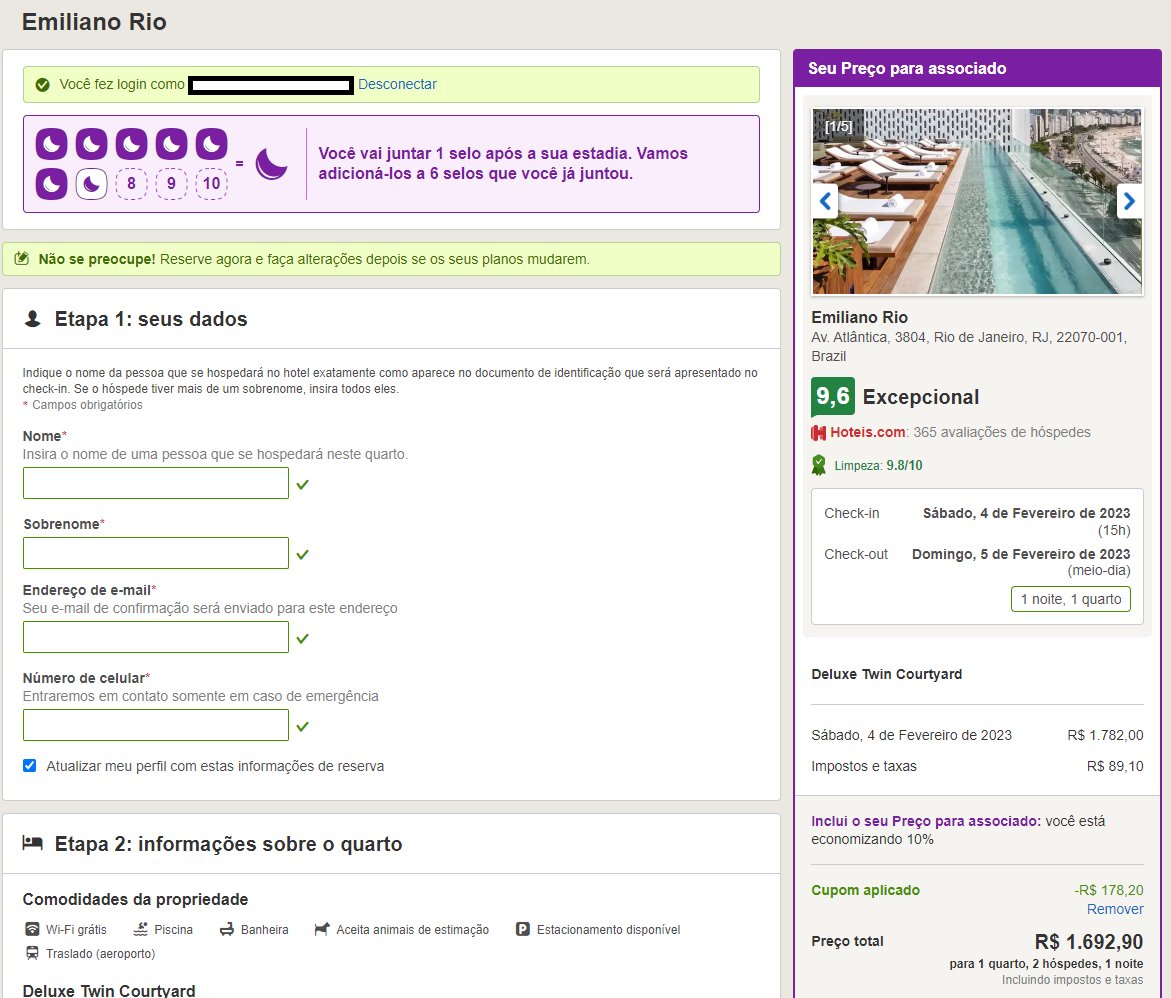Click the Hoteis.com logo icon
This screenshot has height=998, width=1171.
click(x=819, y=433)
